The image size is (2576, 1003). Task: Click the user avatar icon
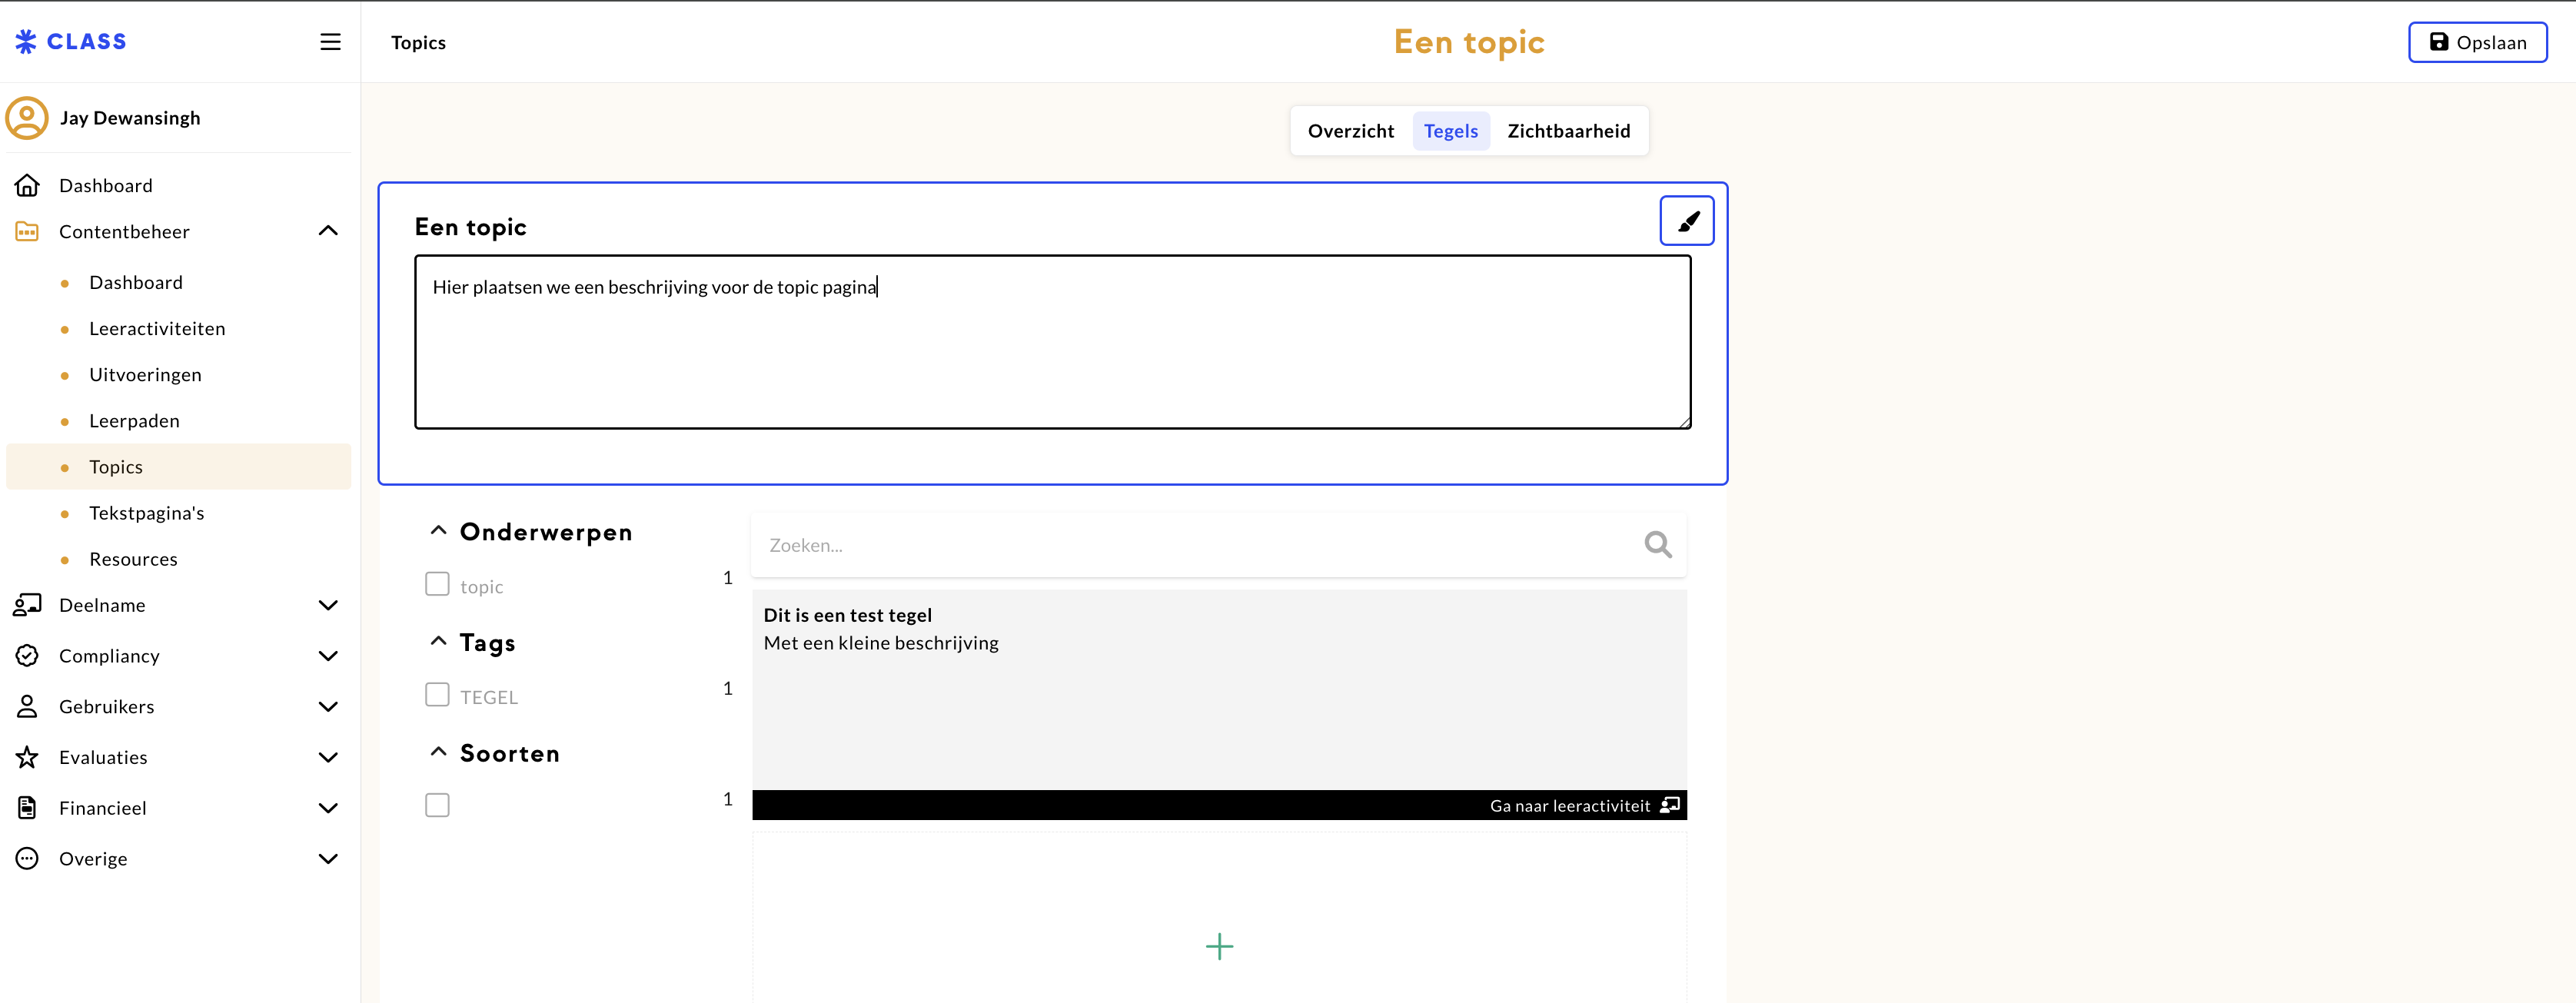point(27,118)
